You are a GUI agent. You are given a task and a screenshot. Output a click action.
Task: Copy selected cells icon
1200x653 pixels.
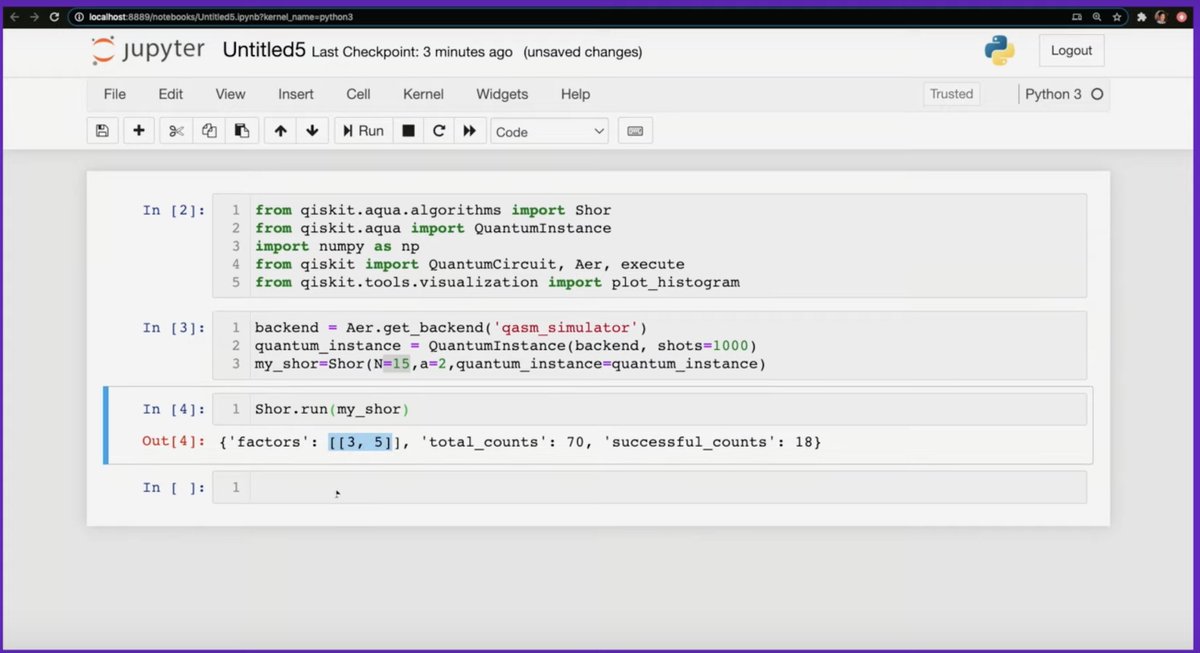pos(209,131)
